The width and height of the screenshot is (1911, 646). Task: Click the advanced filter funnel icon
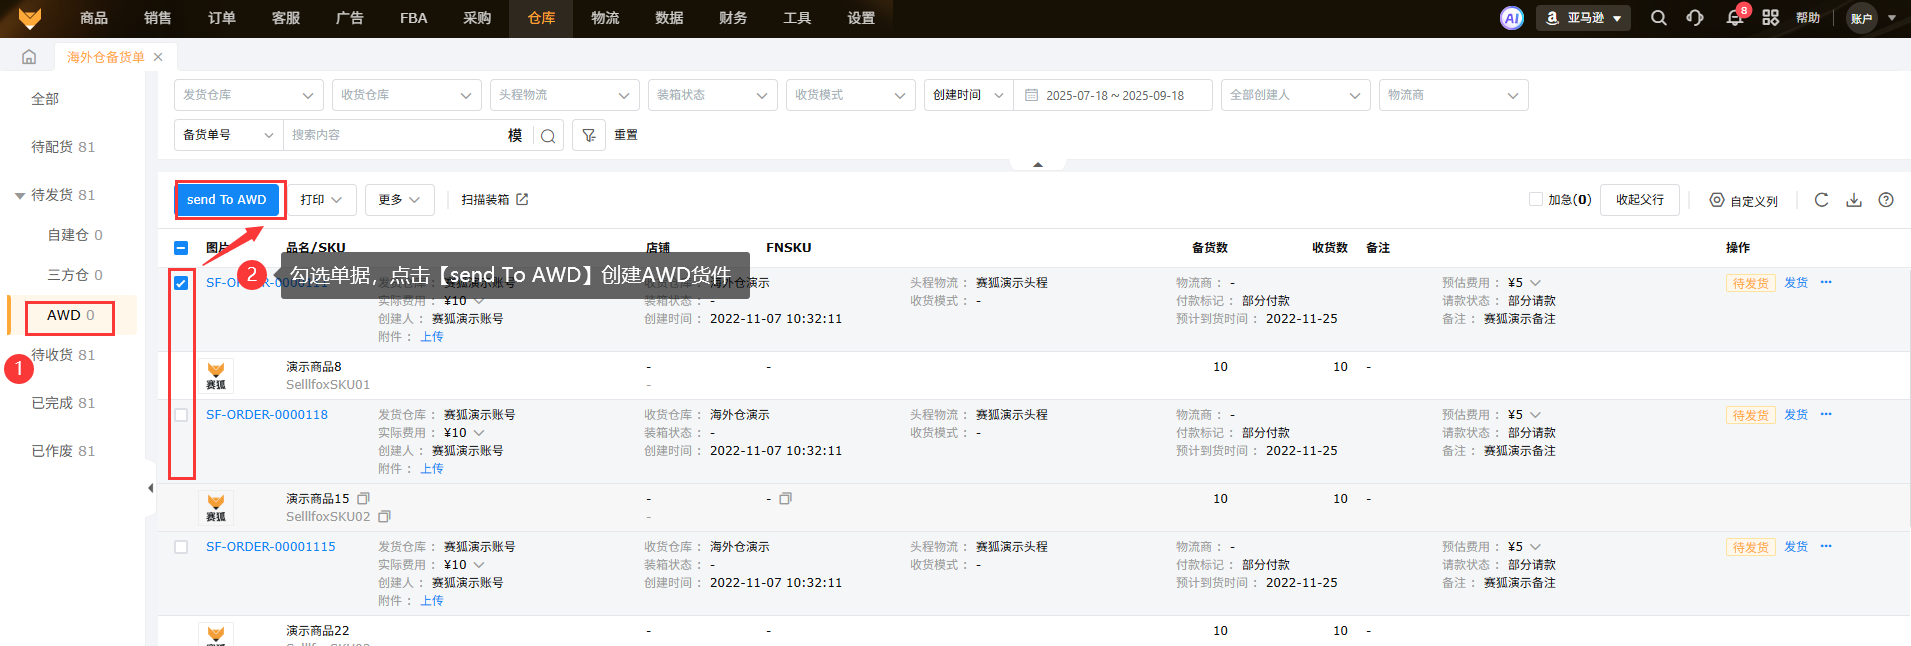[589, 135]
